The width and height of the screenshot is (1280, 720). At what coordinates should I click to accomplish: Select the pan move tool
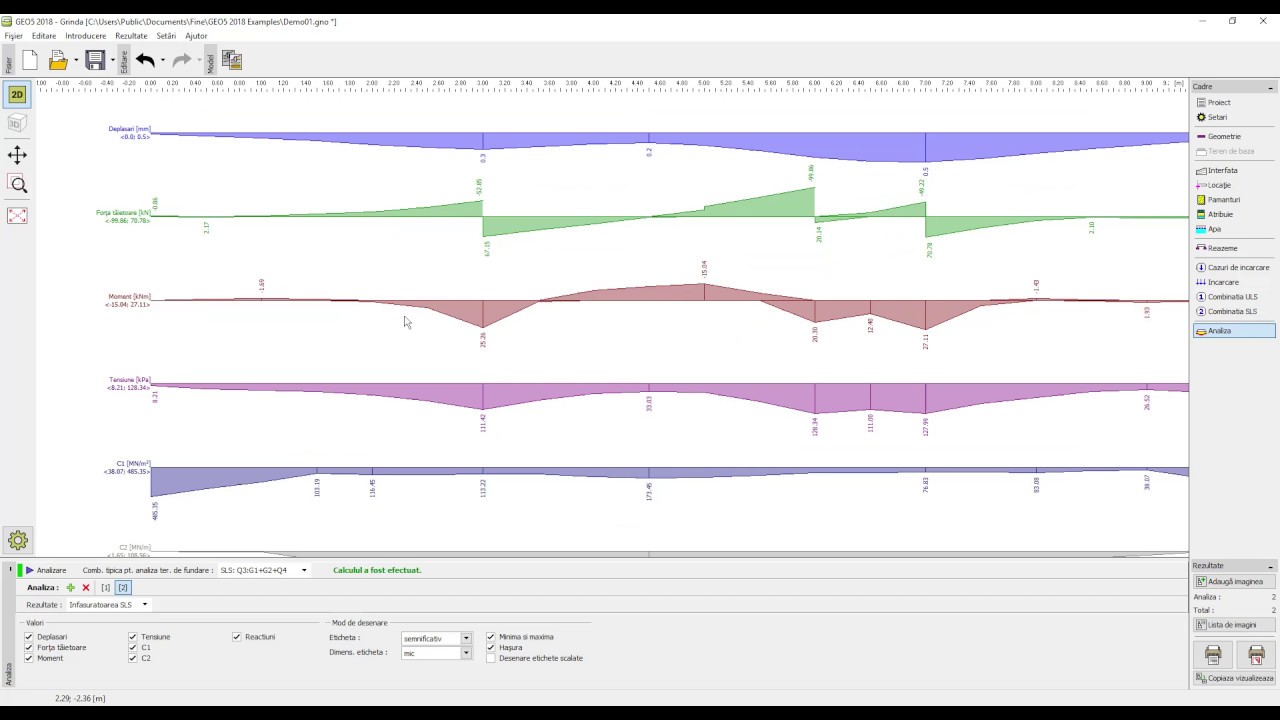(17, 155)
